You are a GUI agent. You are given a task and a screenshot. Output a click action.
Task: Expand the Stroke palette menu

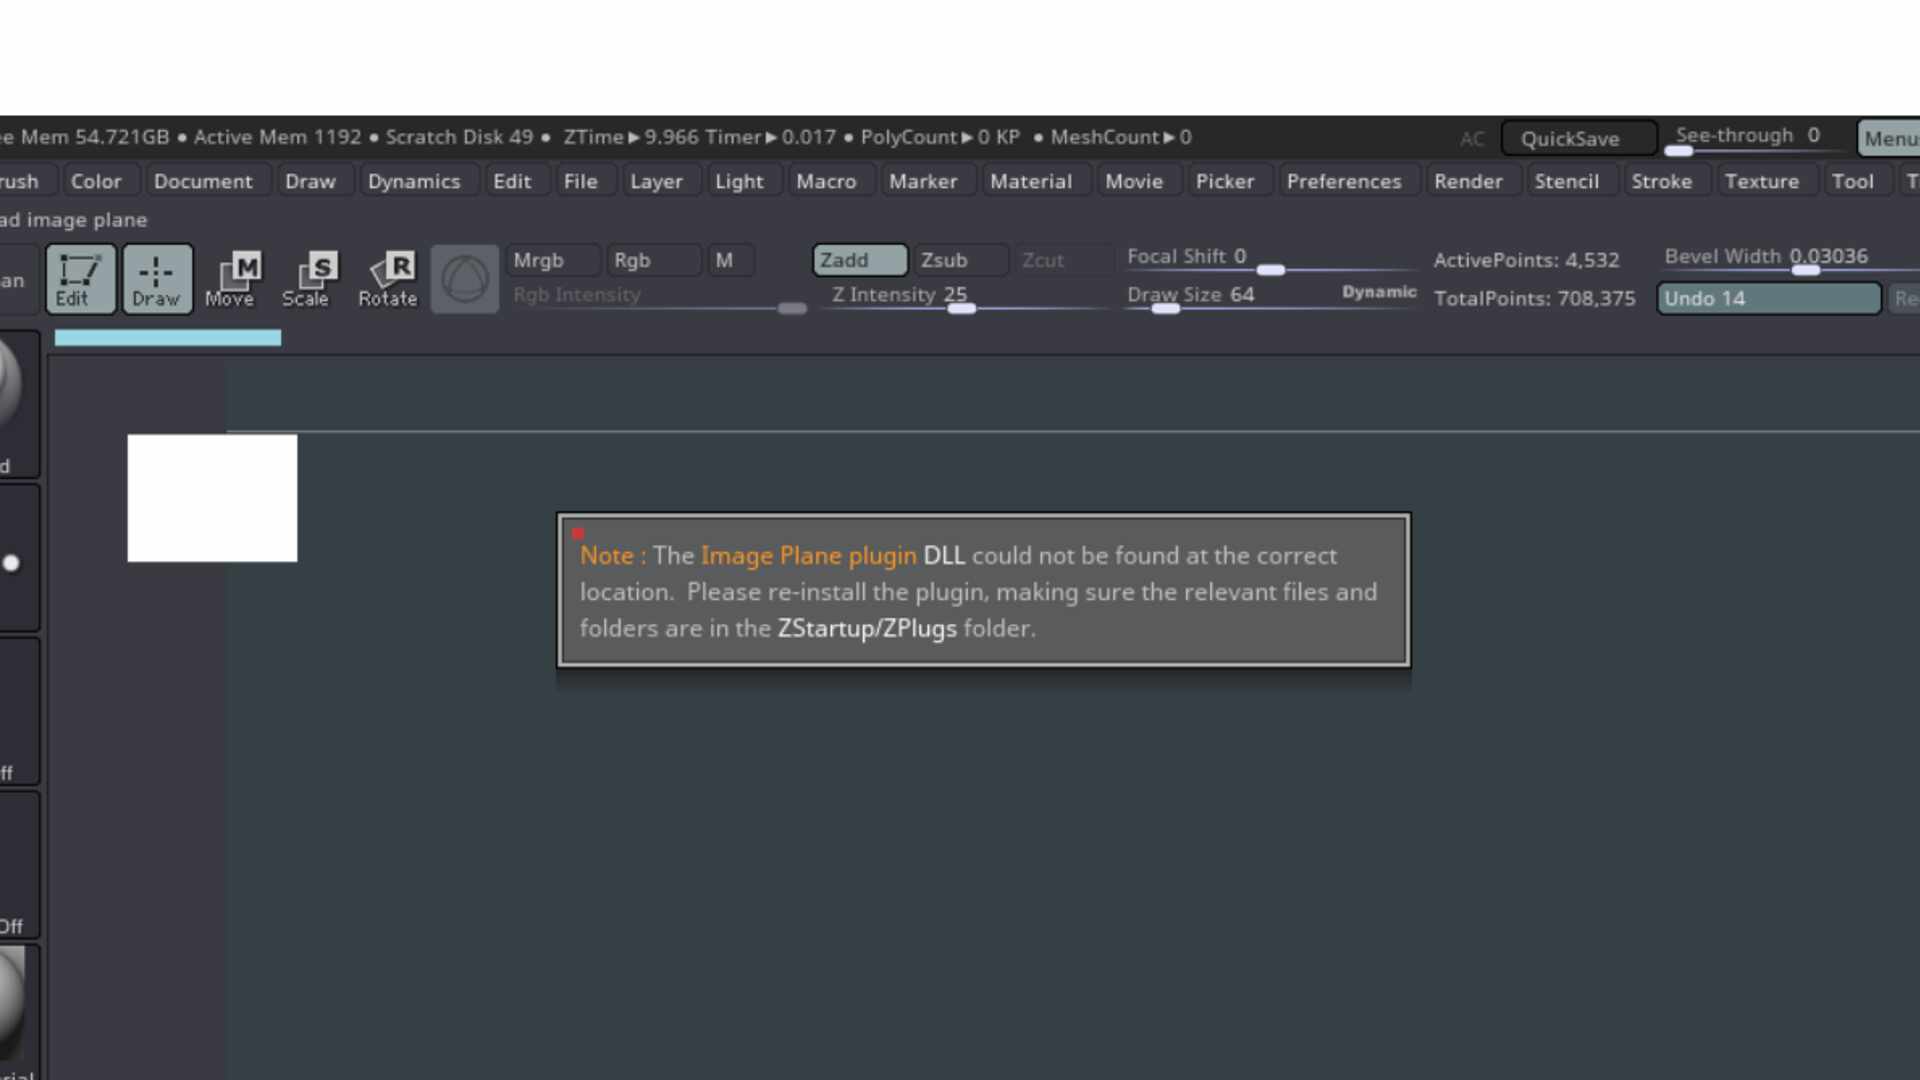coord(1661,181)
